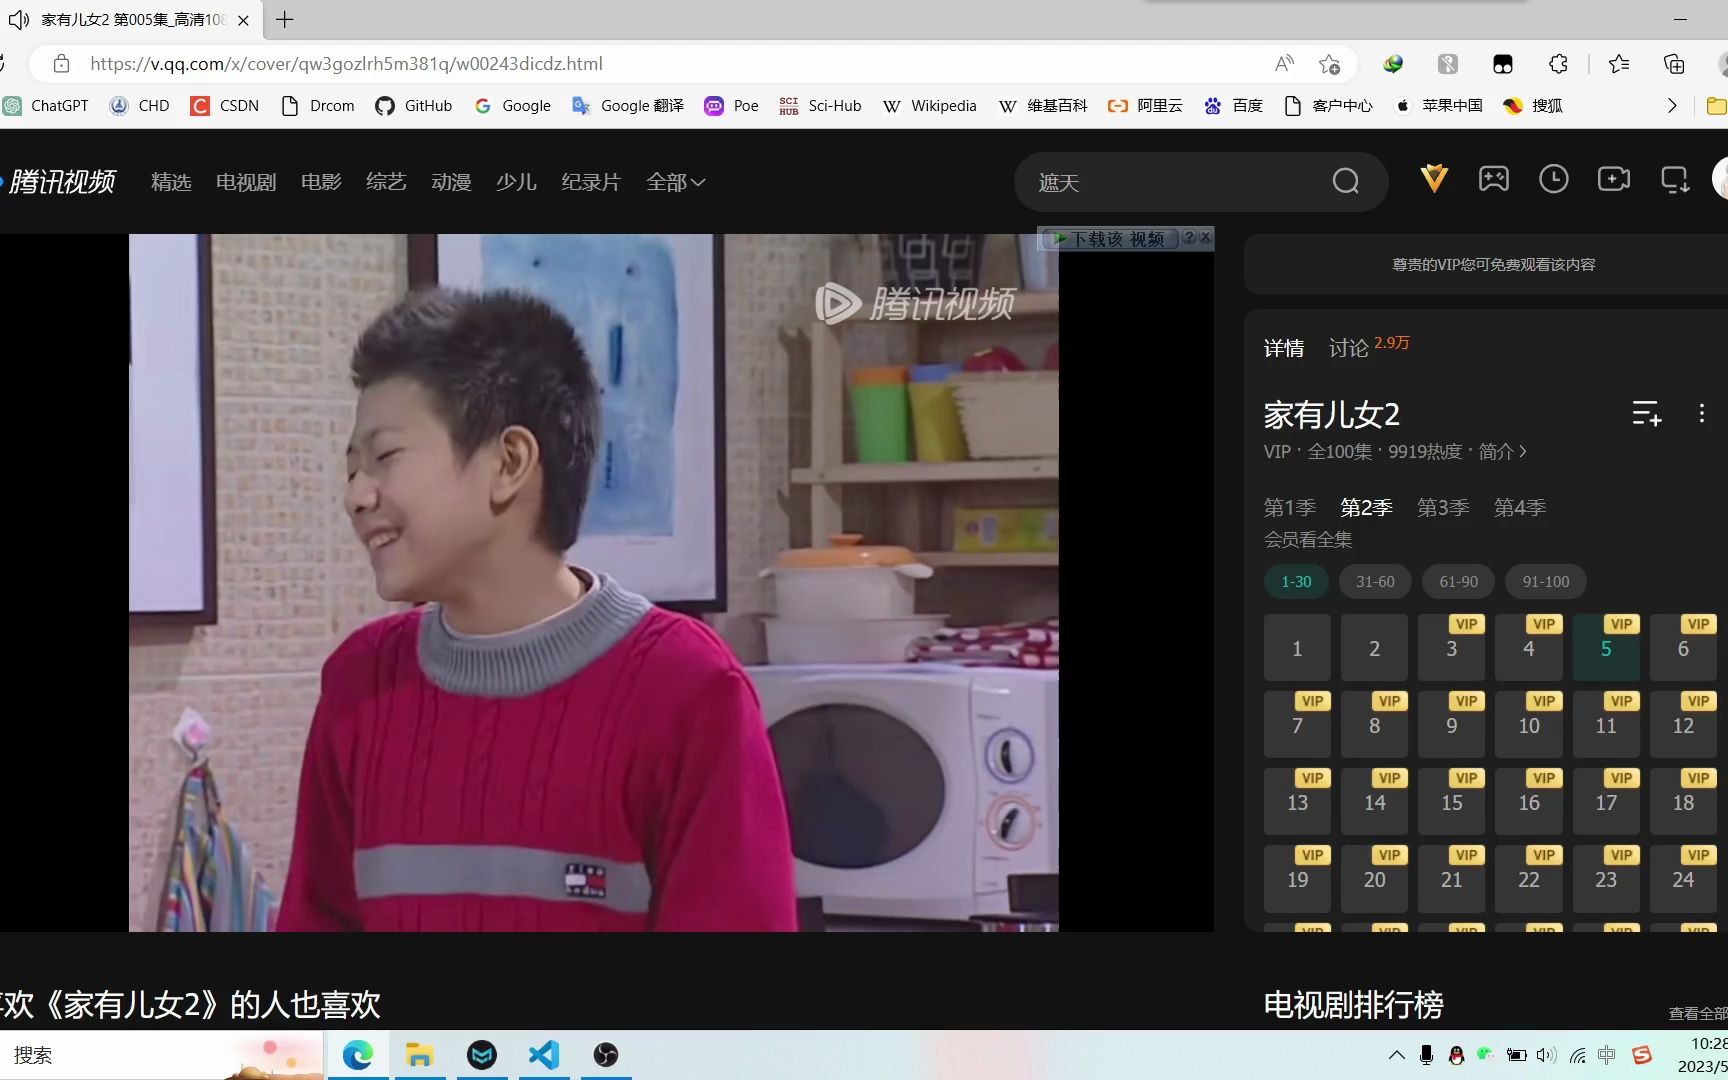The width and height of the screenshot is (1728, 1080).
Task: Open CSDN bookmark
Action: pyautogui.click(x=225, y=105)
